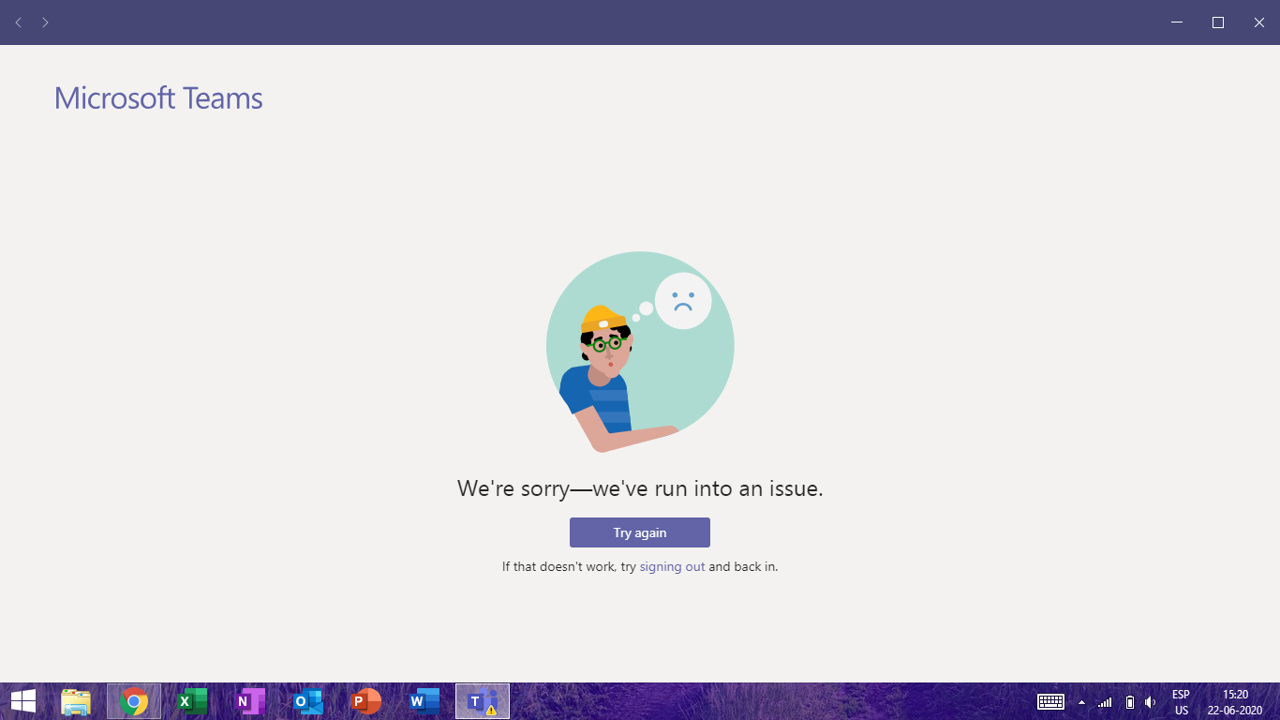Viewport: 1280px width, 720px height.
Task: Launch Excel from the taskbar
Action: tap(192, 701)
